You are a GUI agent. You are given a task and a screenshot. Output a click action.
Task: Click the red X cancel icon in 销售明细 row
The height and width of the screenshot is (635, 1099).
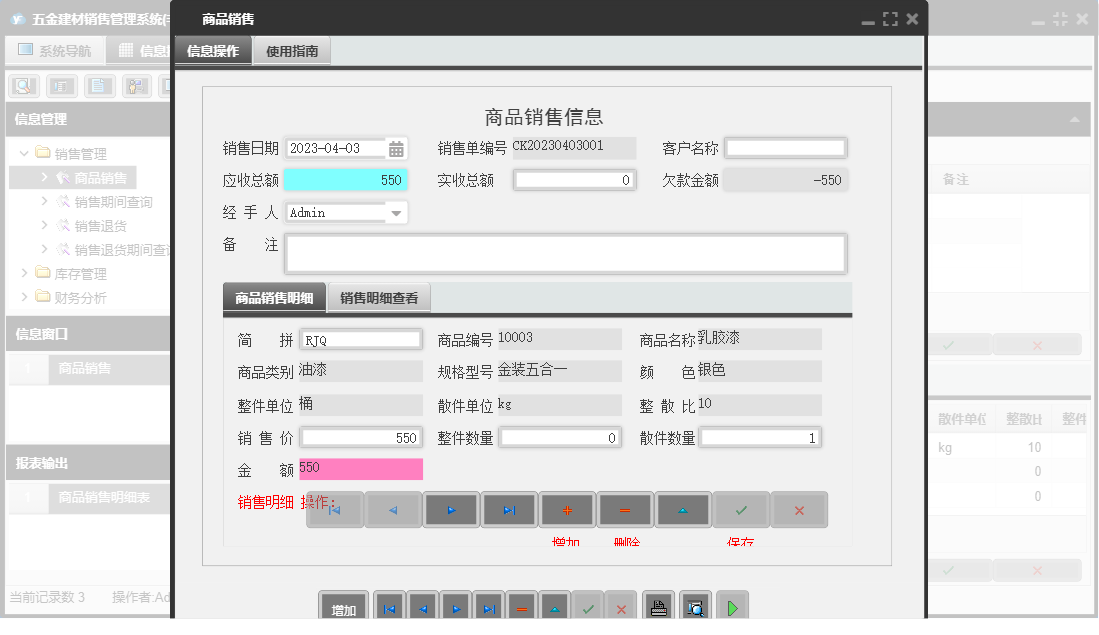[x=798, y=509]
